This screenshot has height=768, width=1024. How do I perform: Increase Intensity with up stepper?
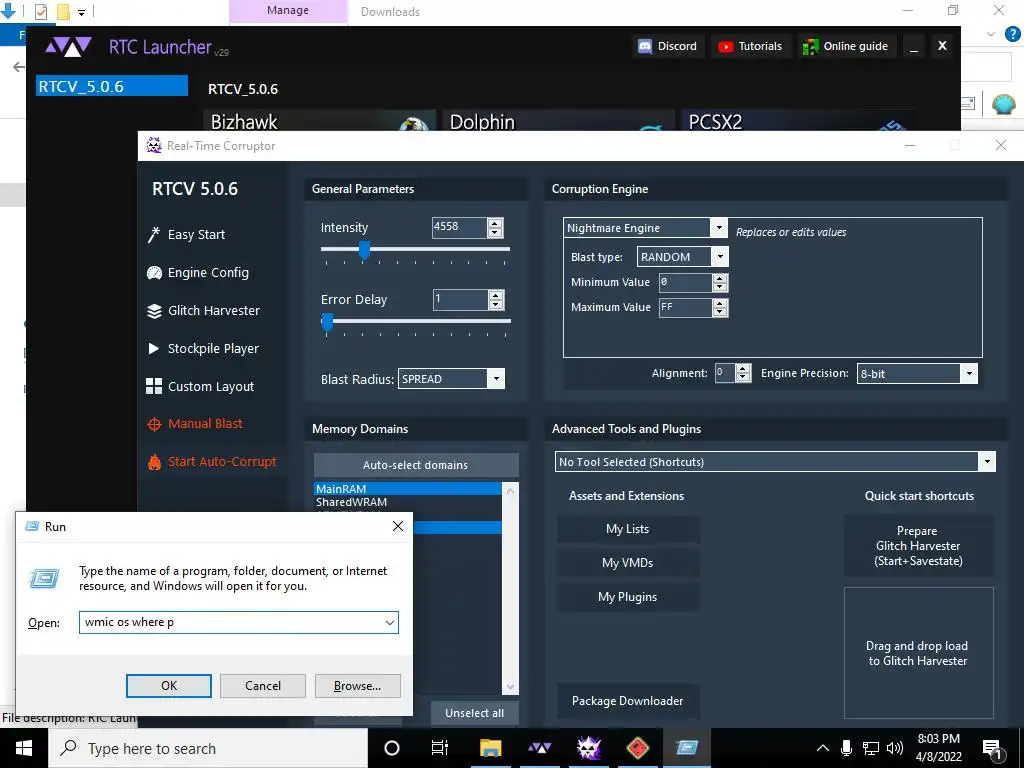(495, 223)
